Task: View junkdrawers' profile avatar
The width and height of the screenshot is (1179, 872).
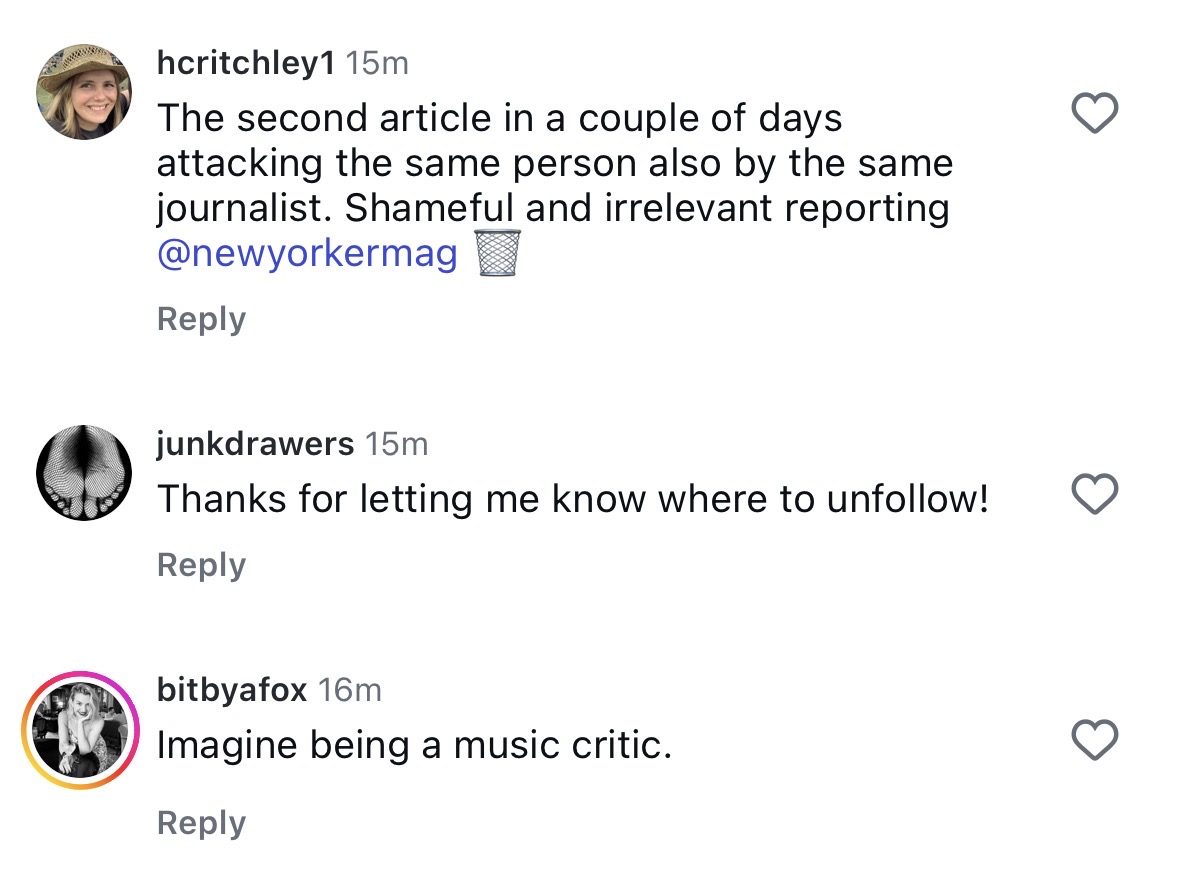Action: [84, 472]
